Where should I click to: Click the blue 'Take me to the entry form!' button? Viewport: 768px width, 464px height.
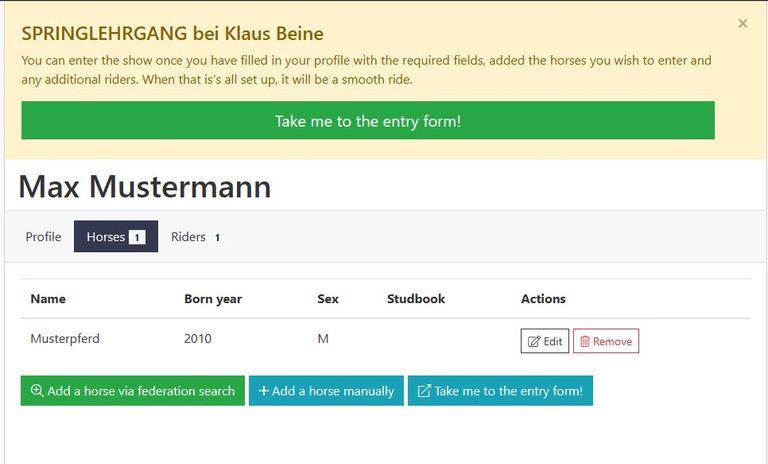click(500, 391)
